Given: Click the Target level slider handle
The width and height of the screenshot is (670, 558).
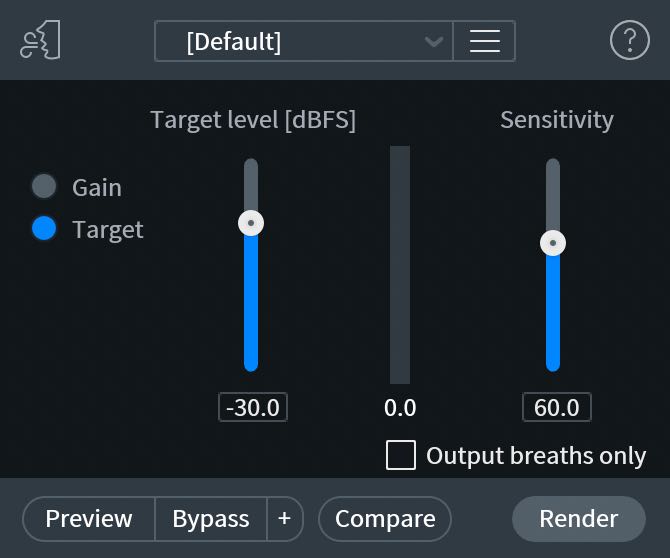Looking at the screenshot, I should [x=251, y=222].
